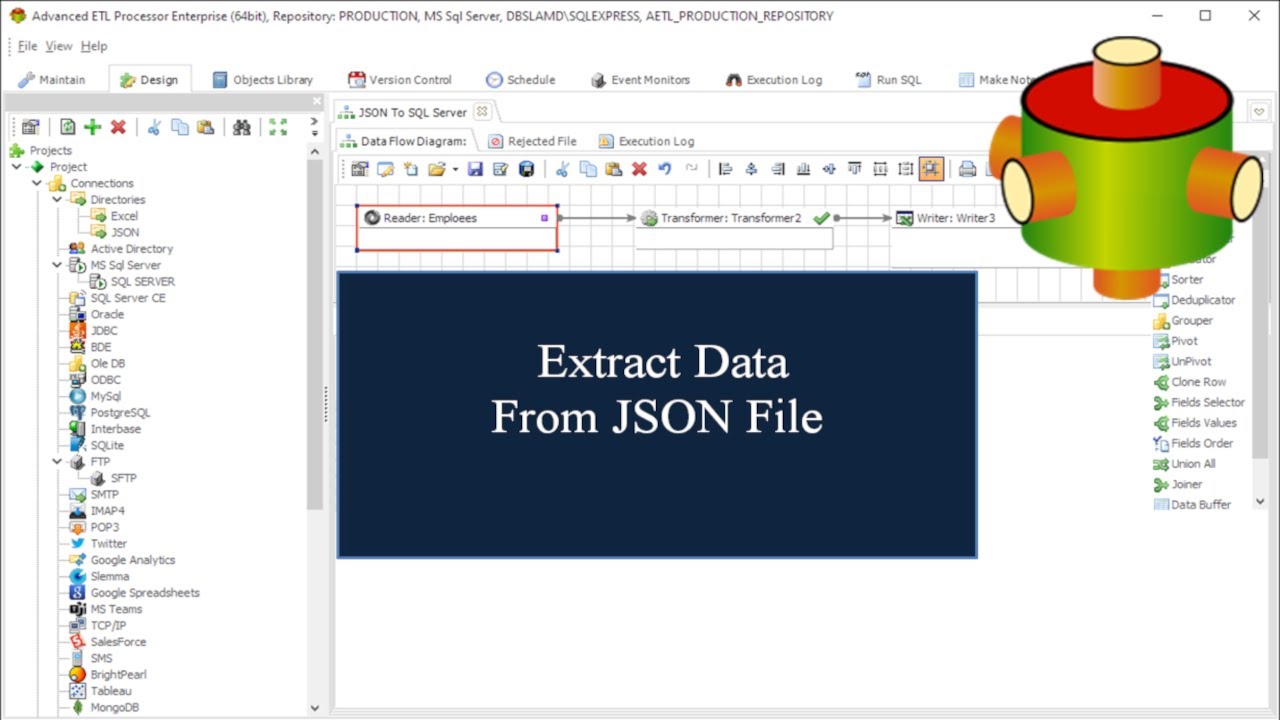Image resolution: width=1280 pixels, height=720 pixels.
Task: Close the JSON To SQL Server document tab
Action: coord(482,112)
